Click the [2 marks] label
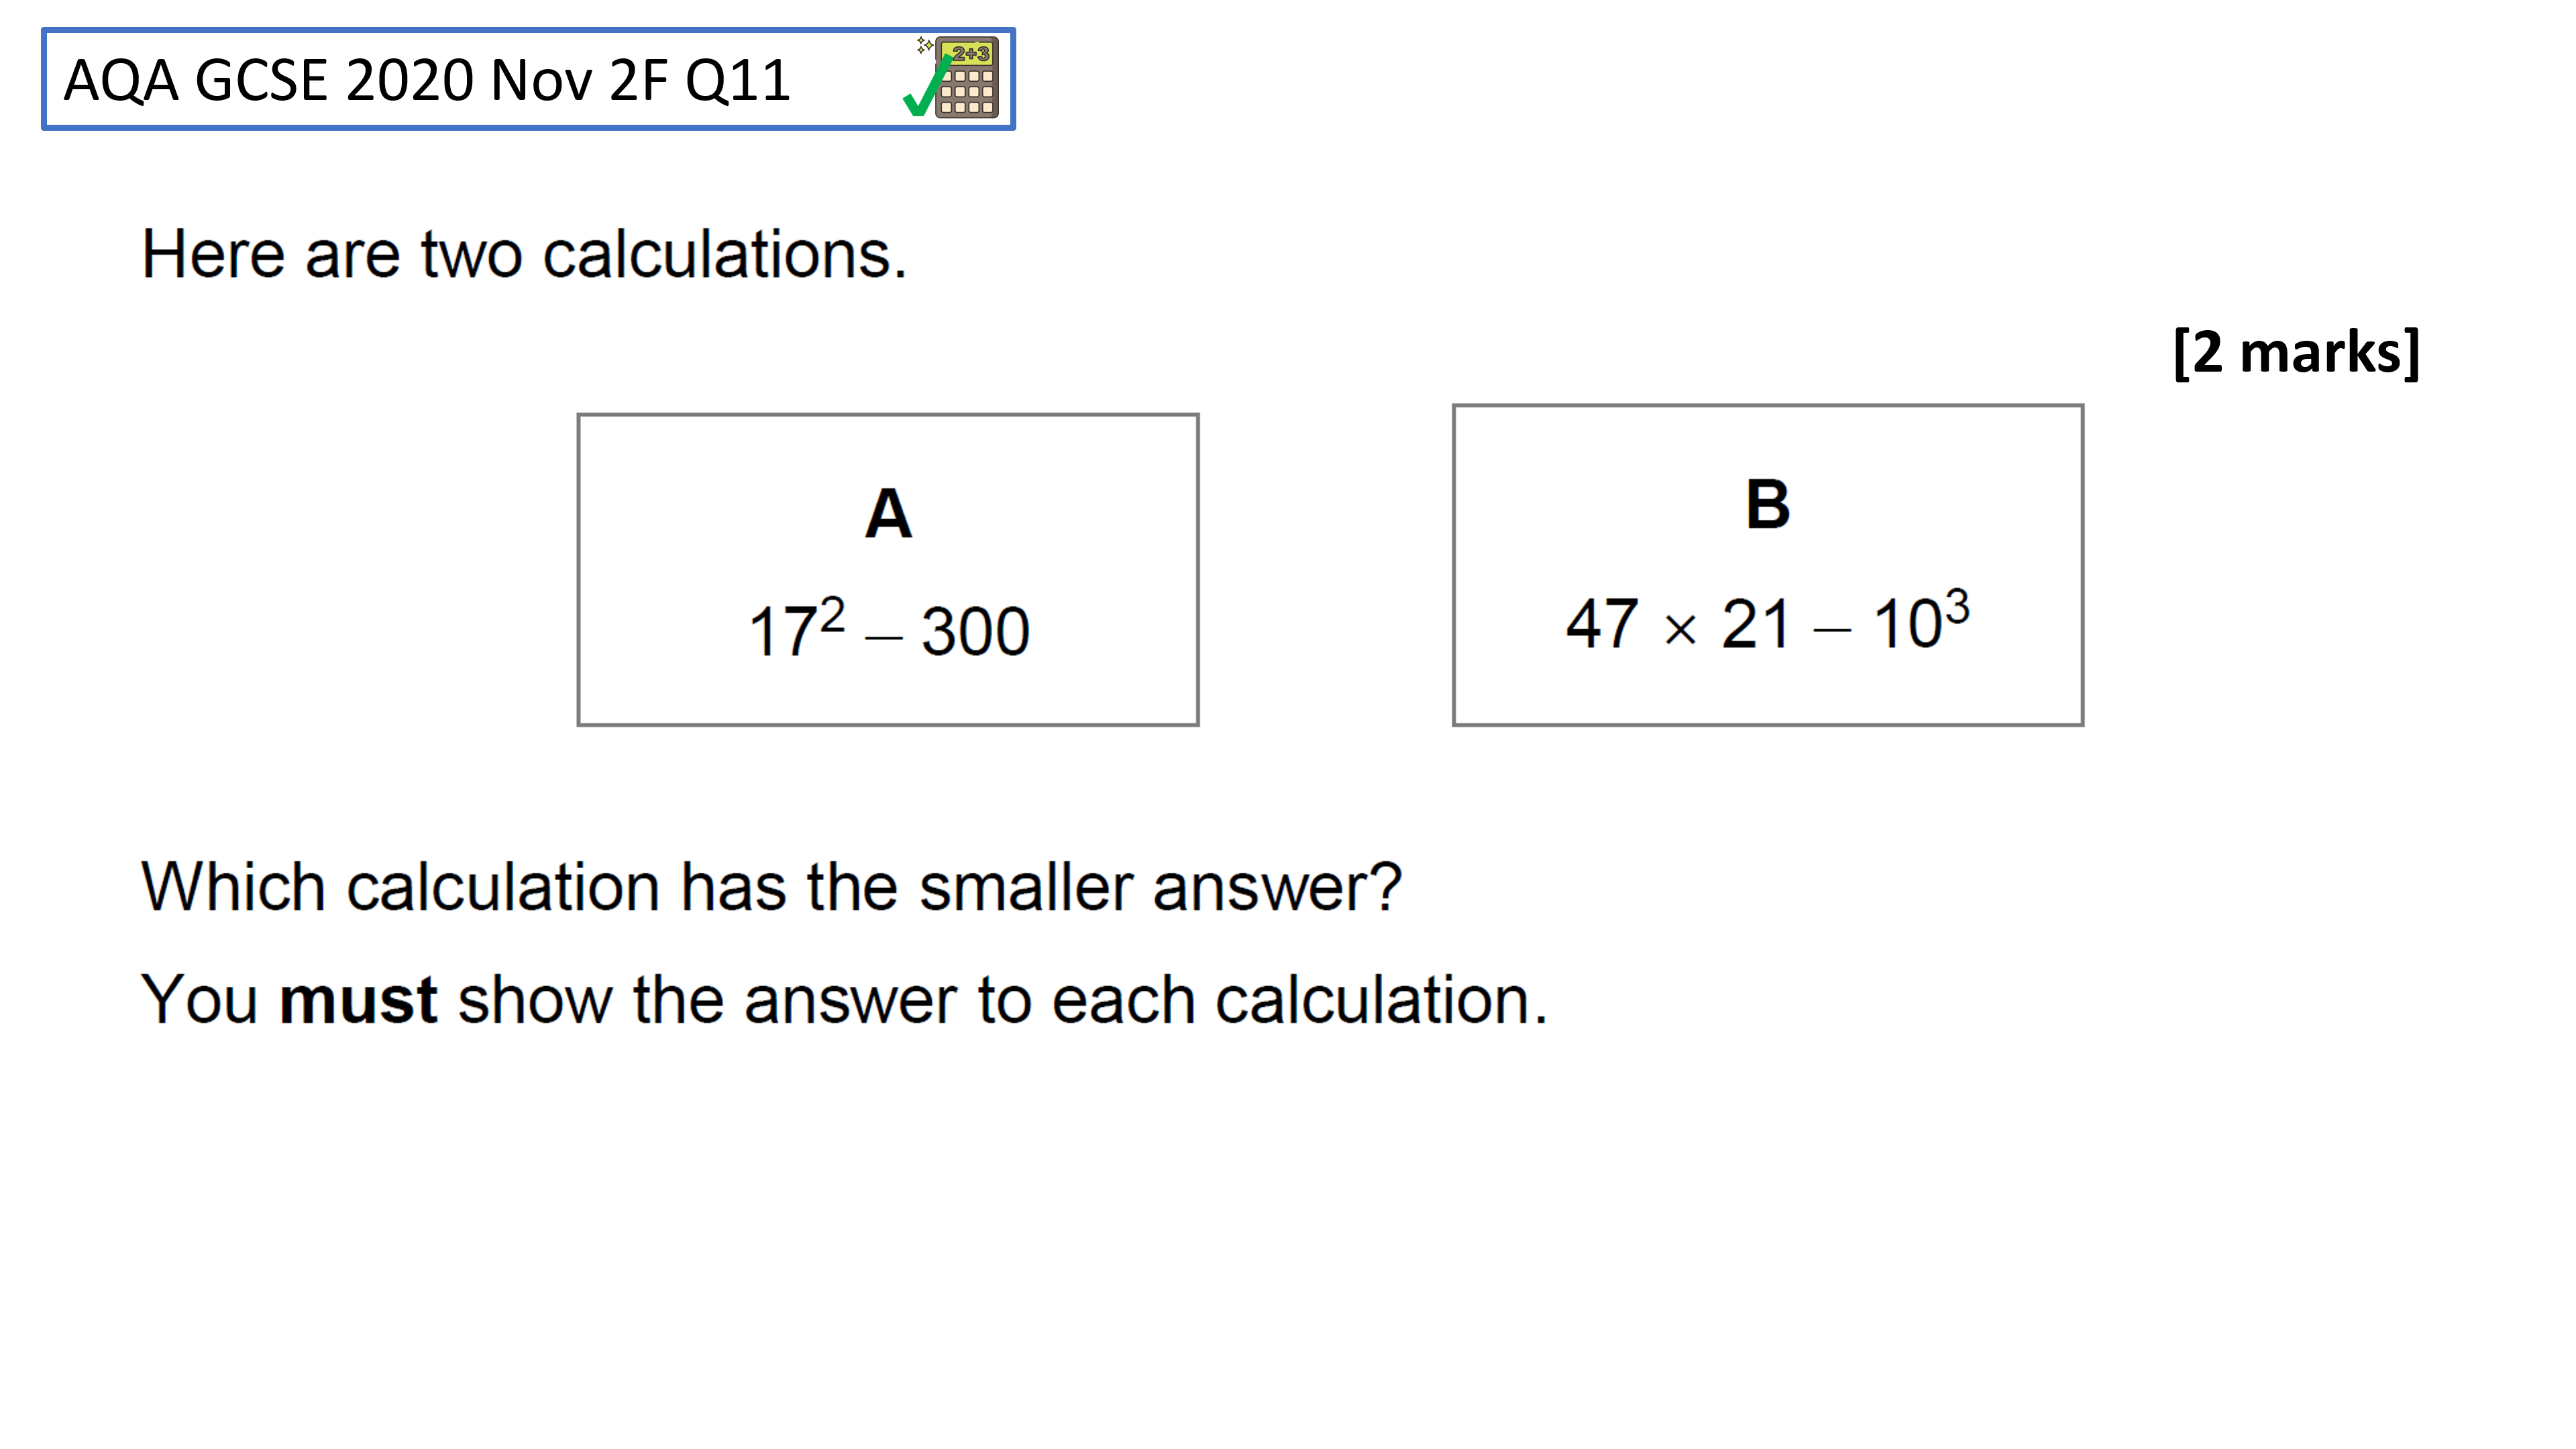The image size is (2576, 1449). click(x=2297, y=352)
